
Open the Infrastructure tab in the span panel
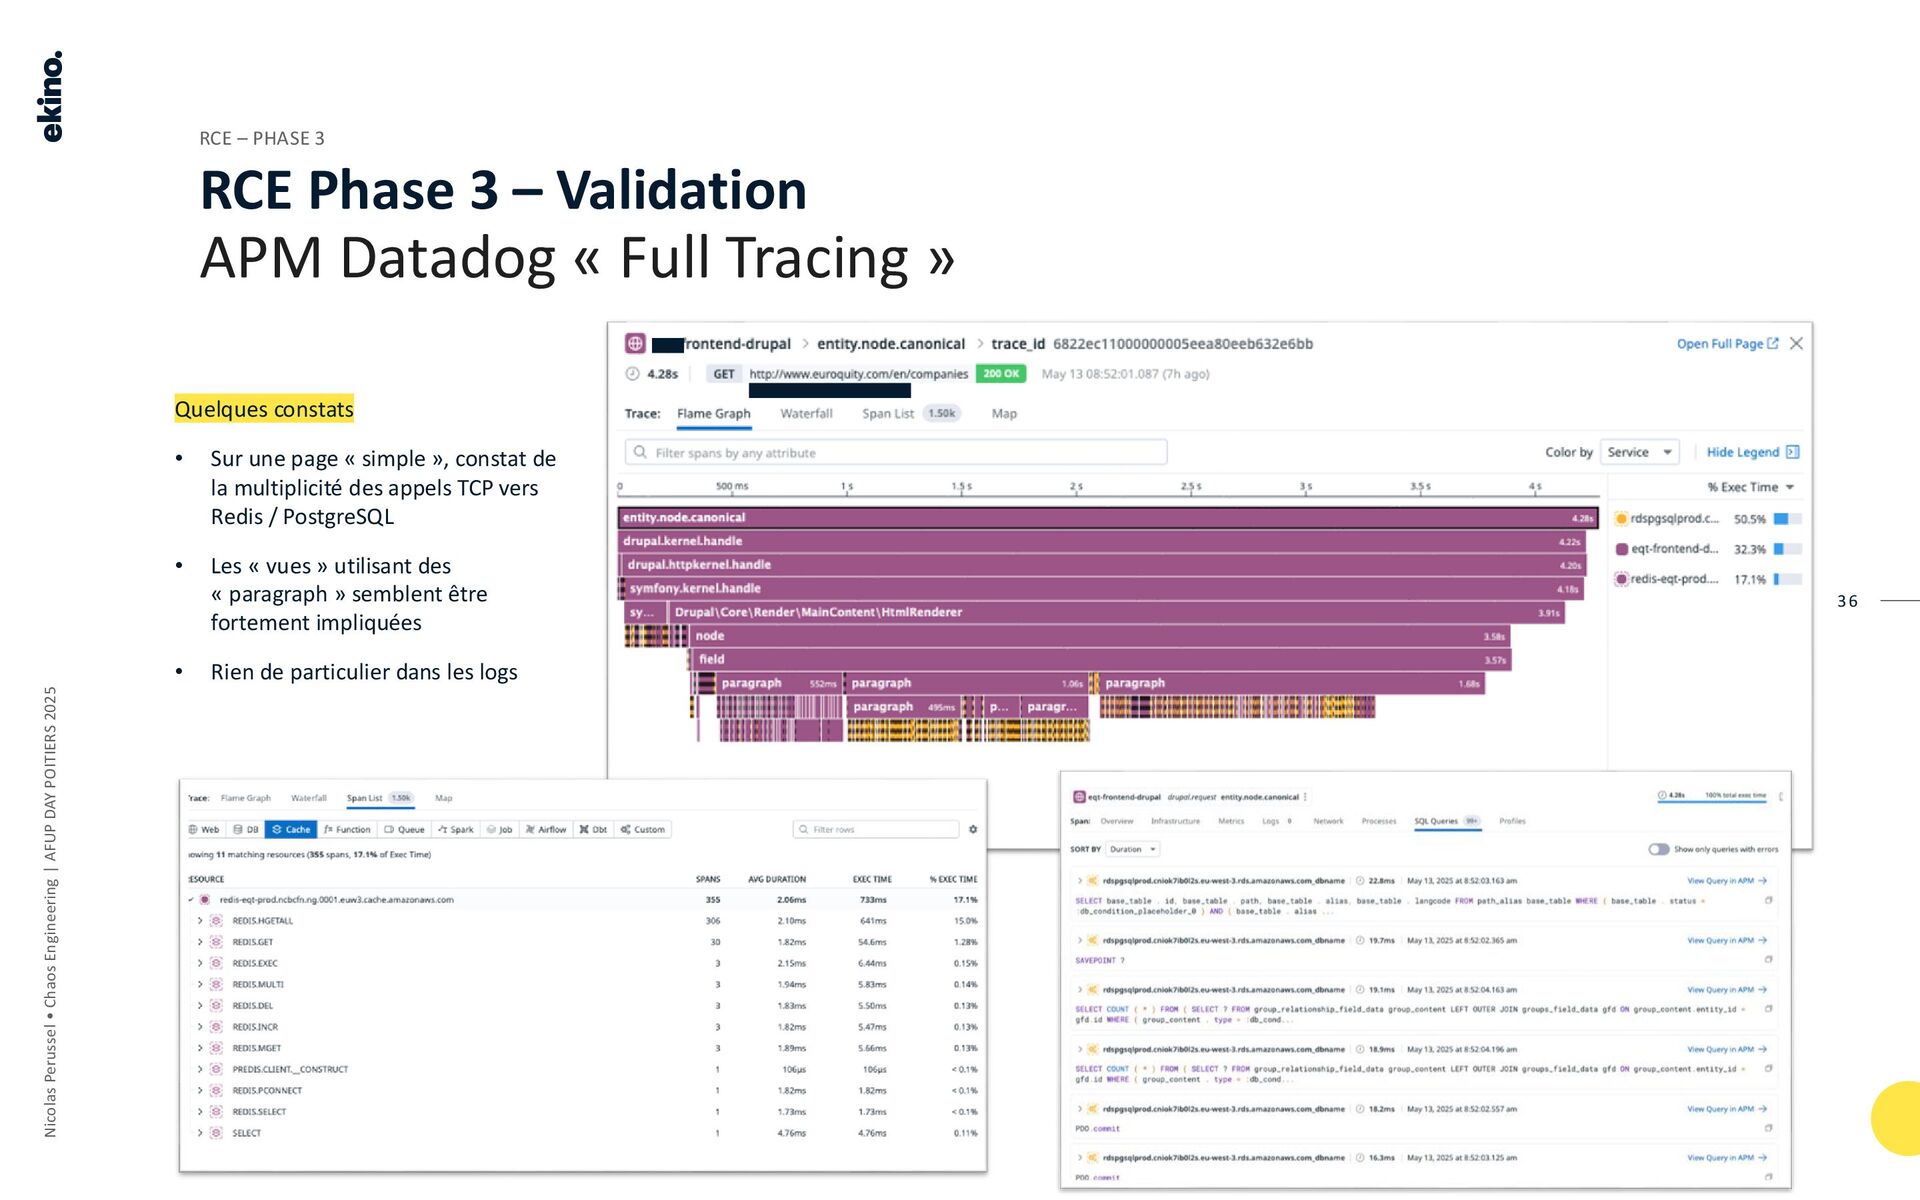tap(1175, 821)
